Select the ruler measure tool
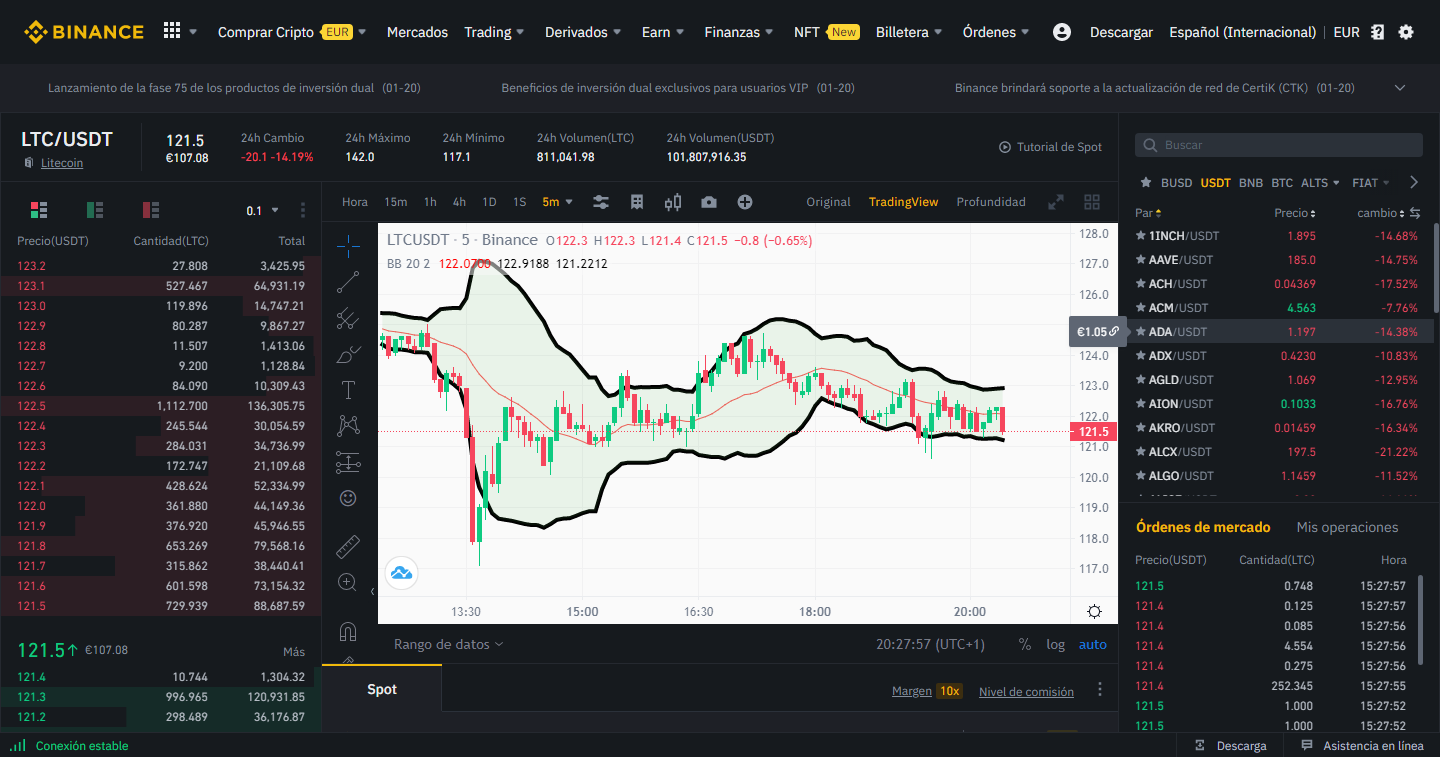 click(348, 546)
